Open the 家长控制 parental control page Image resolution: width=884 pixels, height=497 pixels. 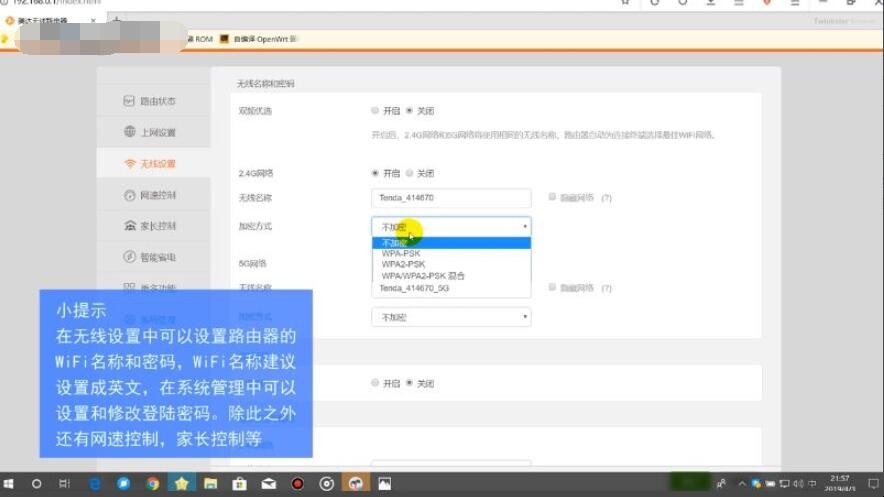click(149, 226)
